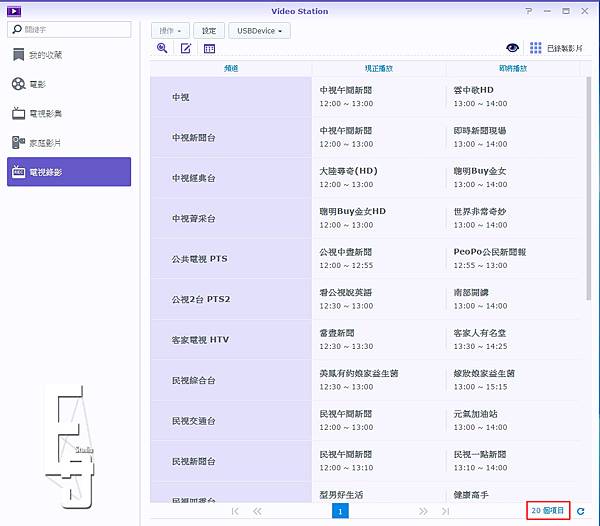The image size is (600, 526).
Task: Select the 民視綜合台 channel
Action: (x=231, y=380)
